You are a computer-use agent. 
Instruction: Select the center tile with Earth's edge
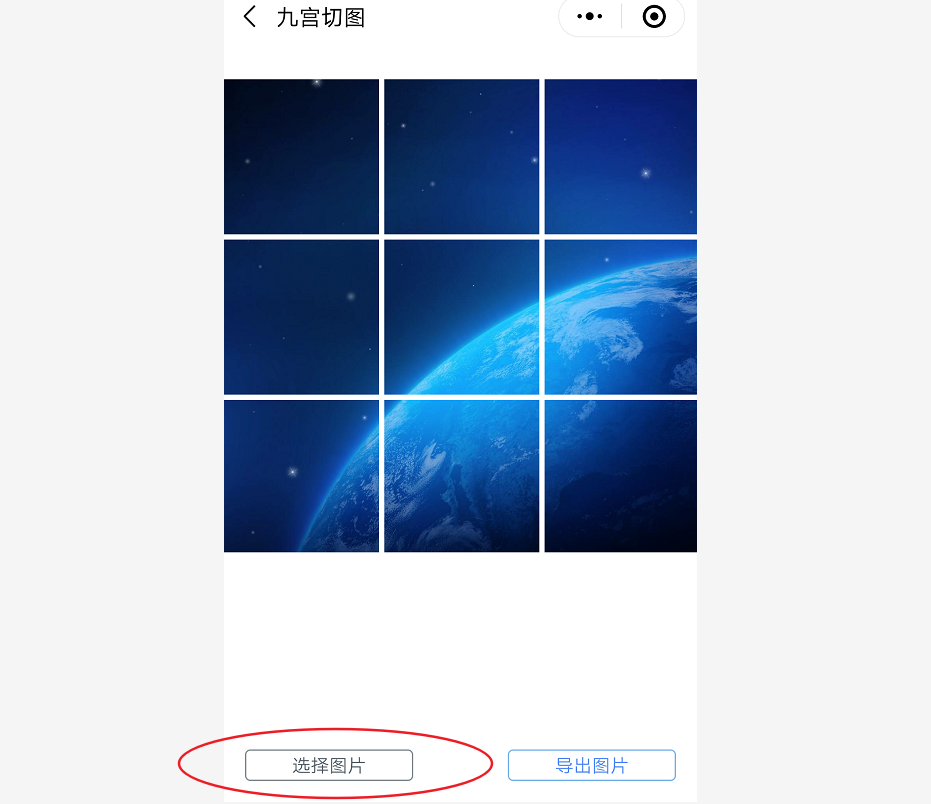[x=461, y=317]
